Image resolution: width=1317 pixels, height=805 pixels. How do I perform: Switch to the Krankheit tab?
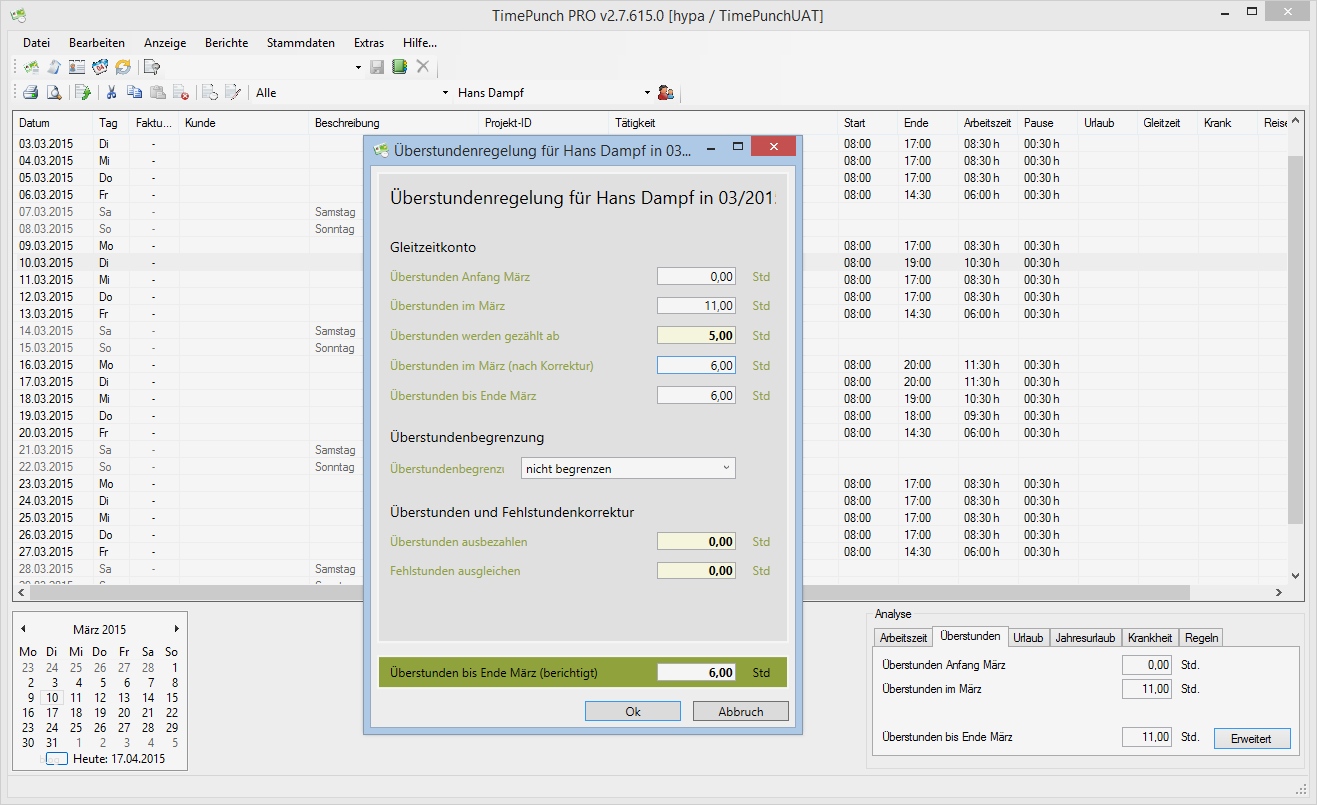point(1150,638)
